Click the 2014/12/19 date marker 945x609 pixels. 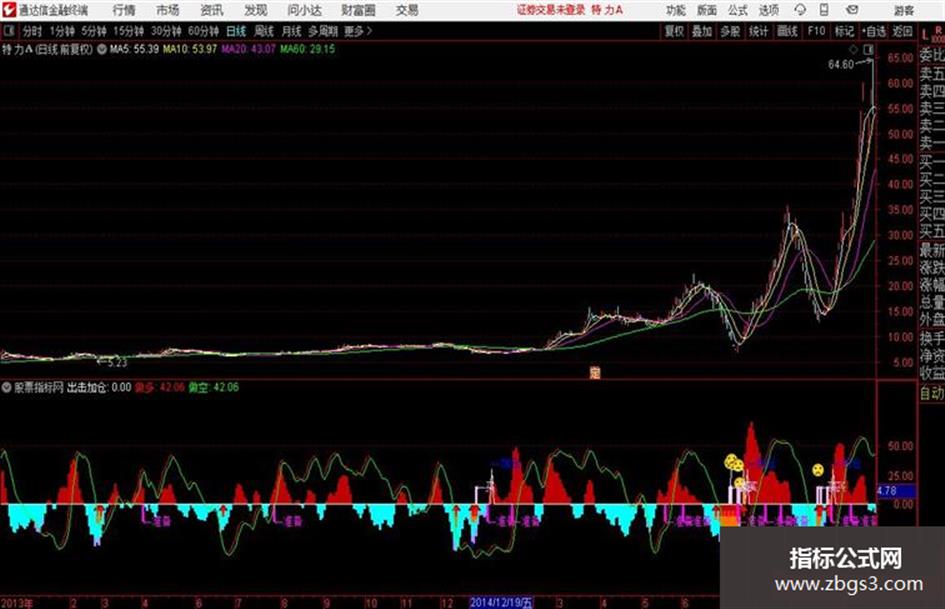click(x=501, y=602)
